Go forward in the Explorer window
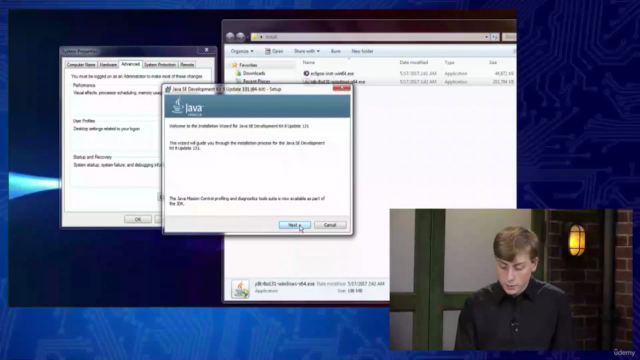This screenshot has height=360, width=640. click(x=240, y=37)
